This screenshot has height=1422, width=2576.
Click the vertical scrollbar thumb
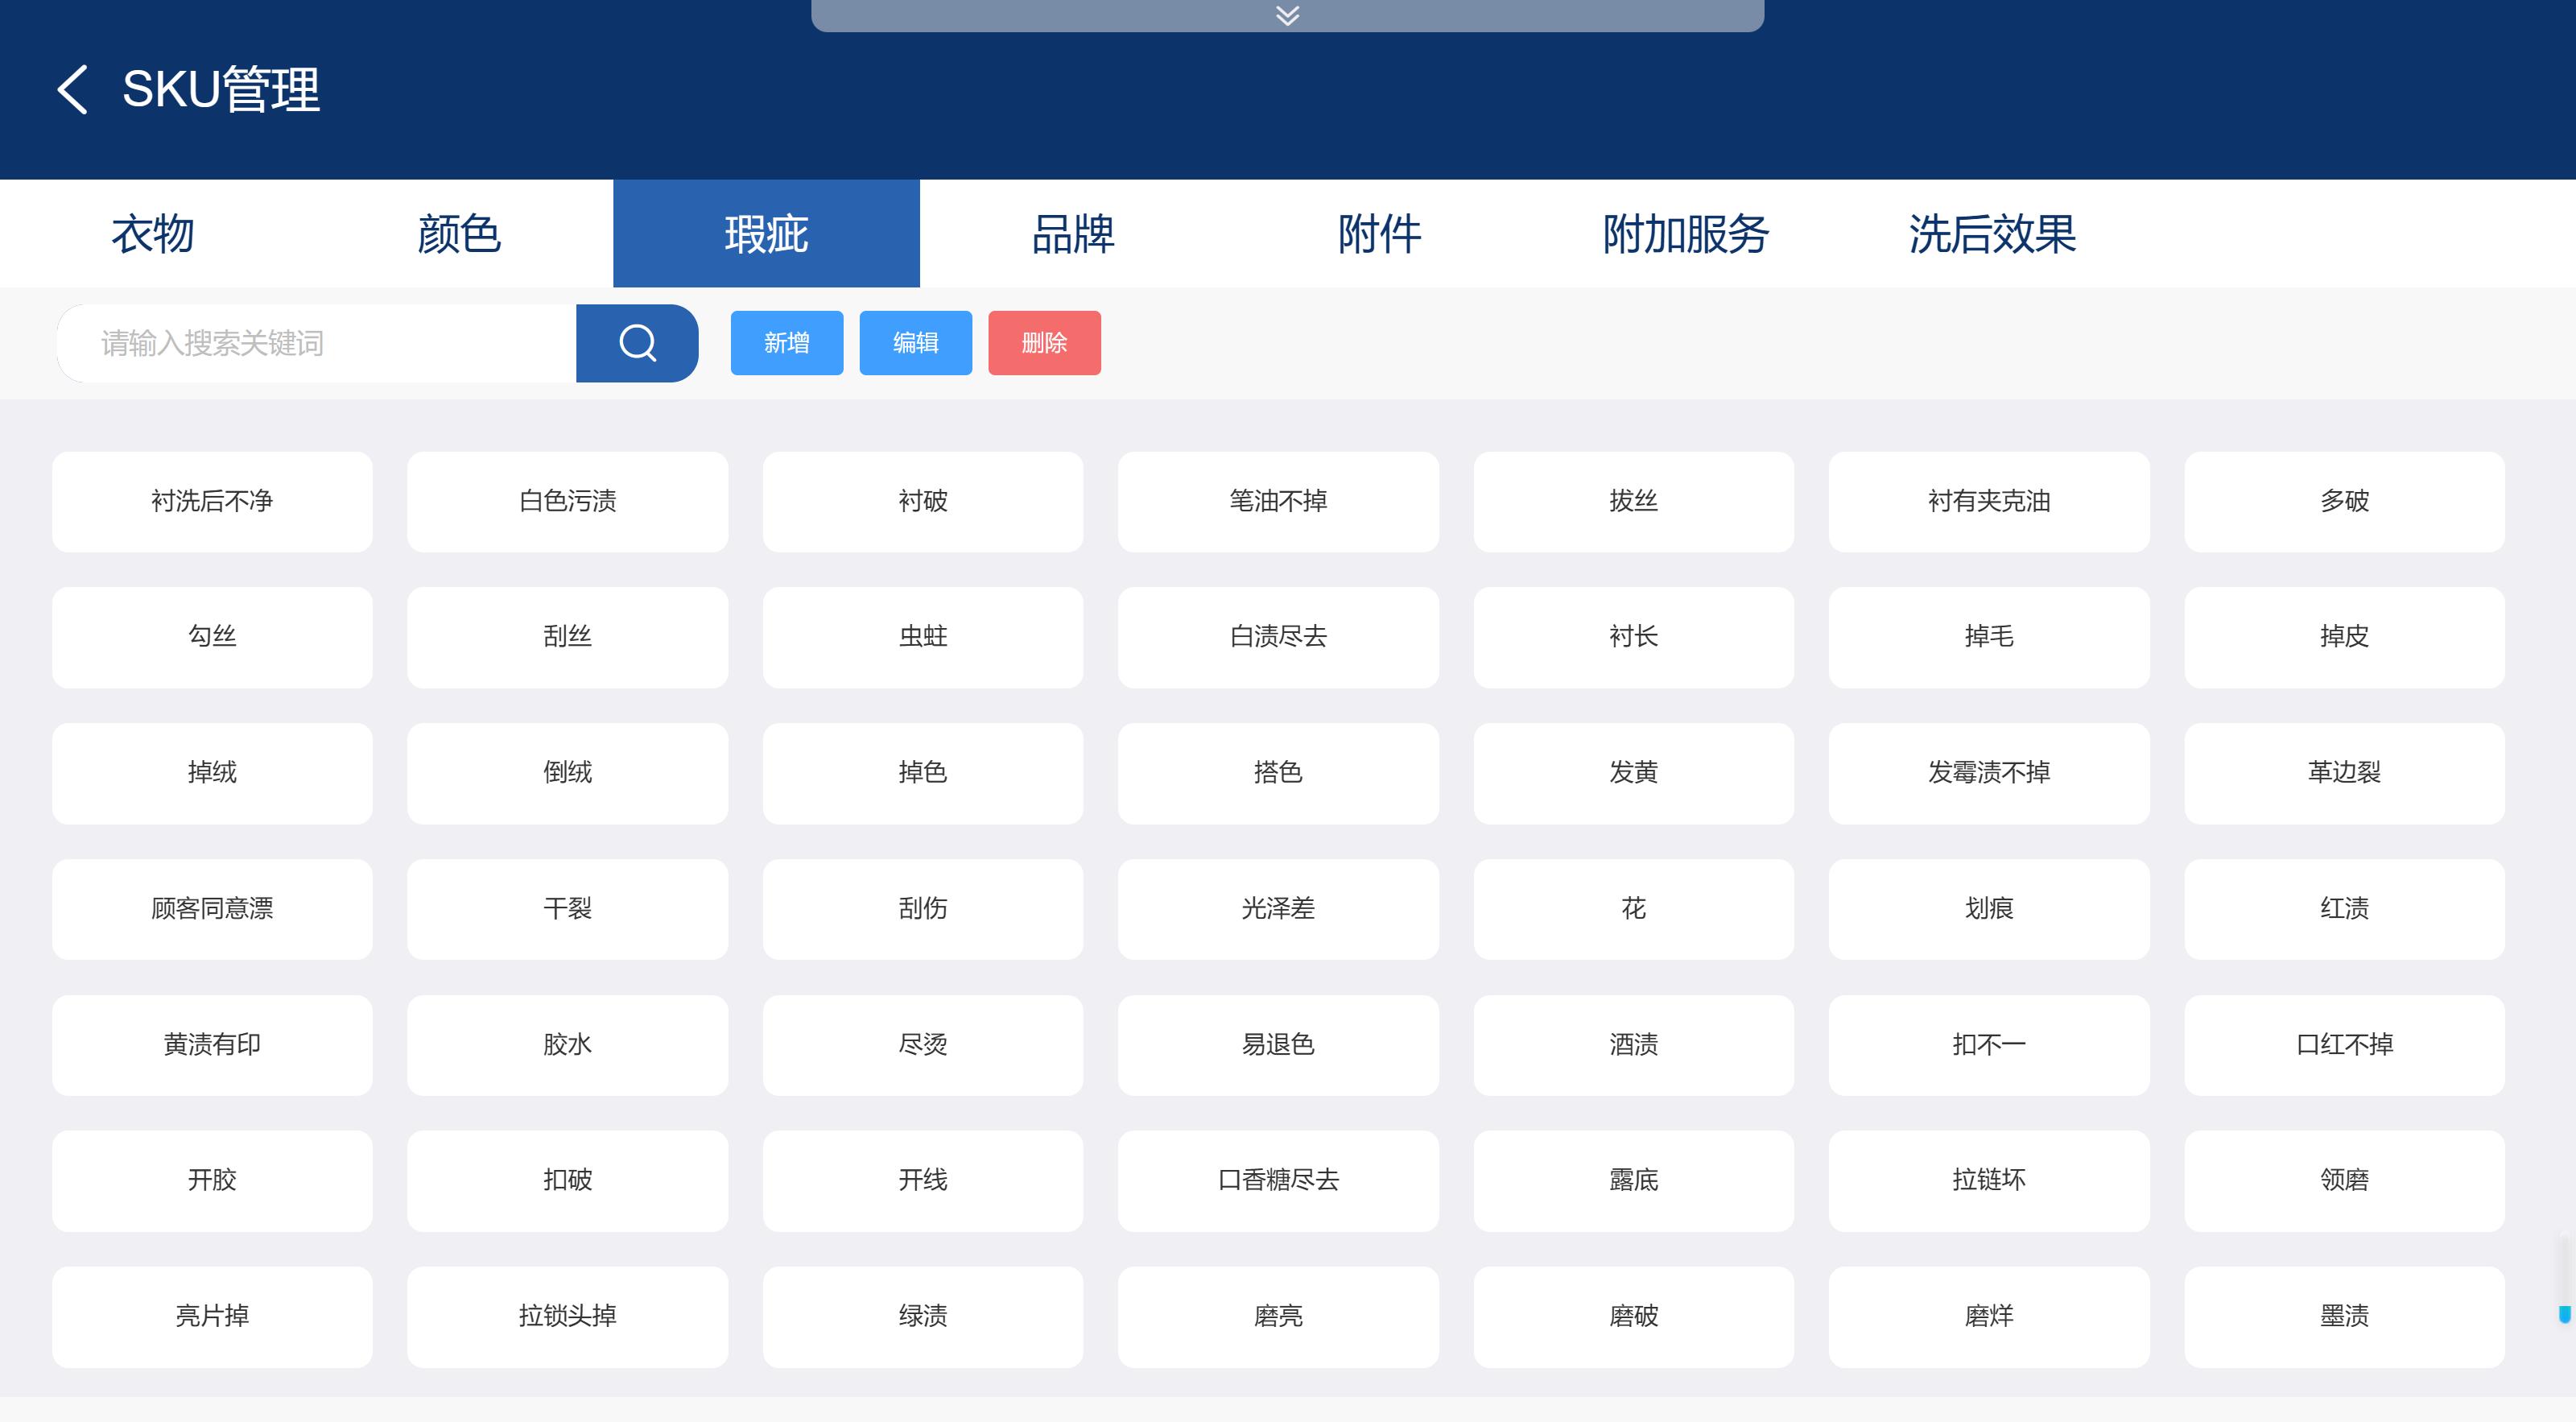(2564, 1314)
